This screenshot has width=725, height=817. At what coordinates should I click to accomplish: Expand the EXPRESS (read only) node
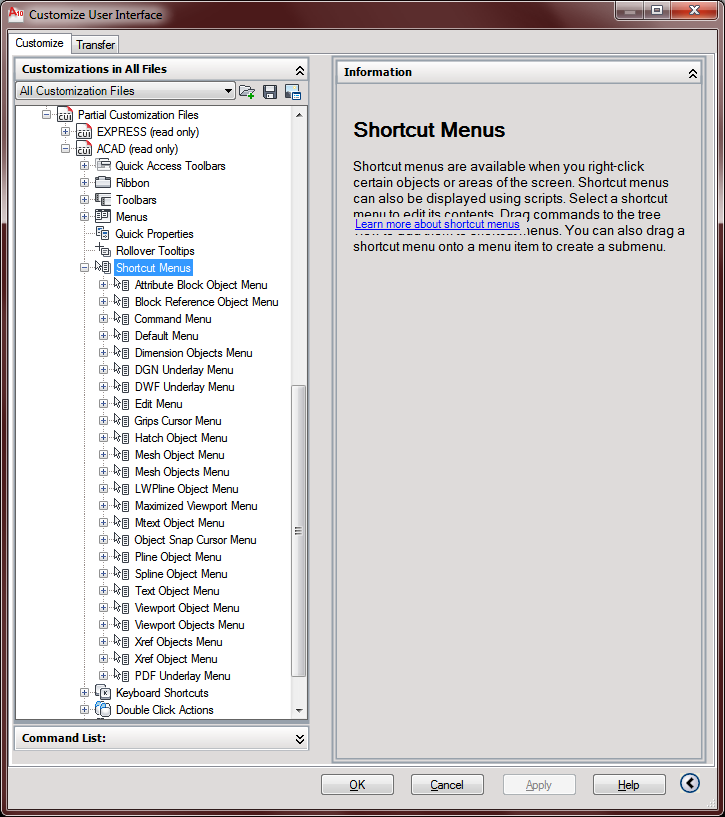click(x=65, y=131)
